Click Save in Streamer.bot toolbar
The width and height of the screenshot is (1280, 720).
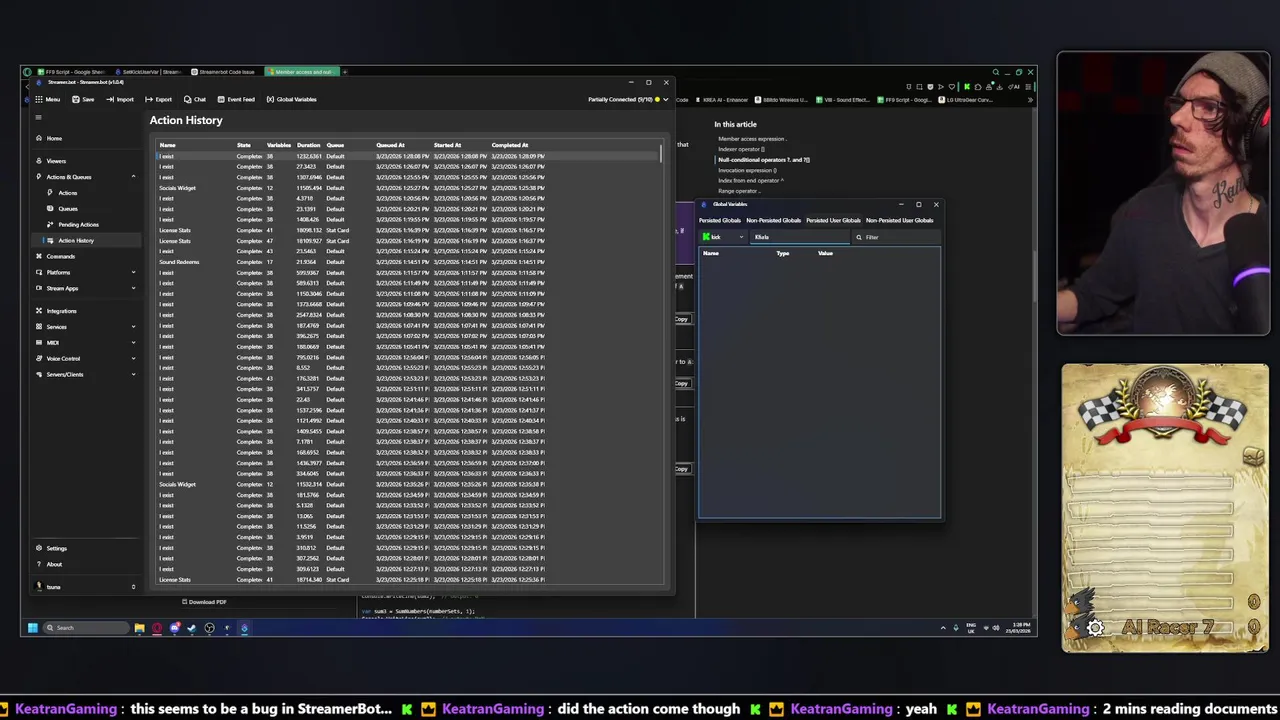83,99
